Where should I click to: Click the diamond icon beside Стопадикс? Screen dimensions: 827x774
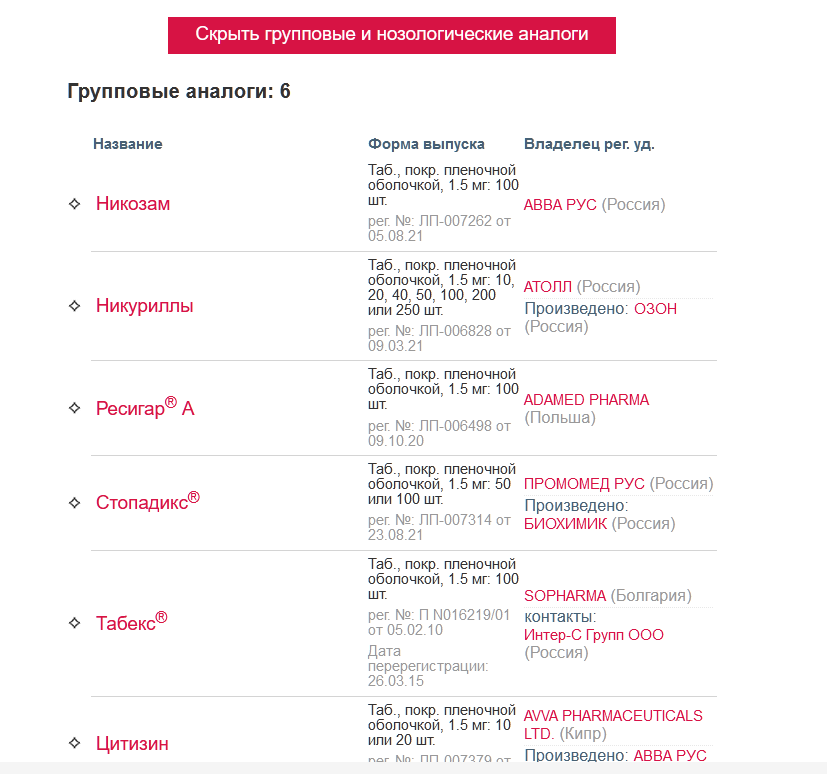click(74, 502)
